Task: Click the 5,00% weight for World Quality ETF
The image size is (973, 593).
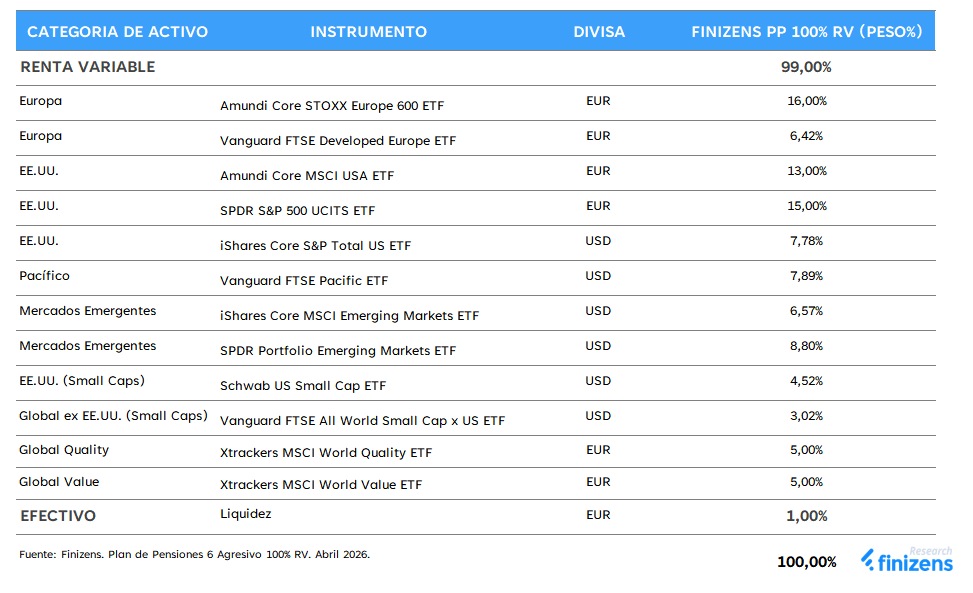Action: click(806, 450)
